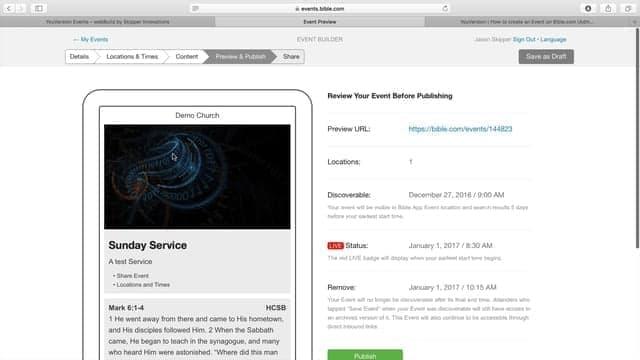This screenshot has width=640, height=360.
Task: Switch to the How to create an Event tab
Action: [x=527, y=22]
